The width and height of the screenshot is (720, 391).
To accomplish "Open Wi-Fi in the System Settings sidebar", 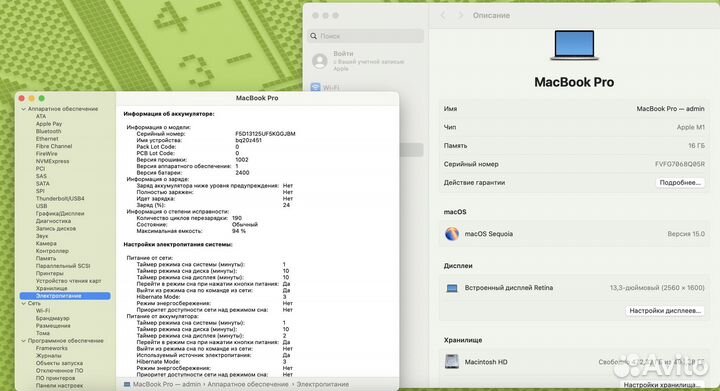I will [326, 87].
